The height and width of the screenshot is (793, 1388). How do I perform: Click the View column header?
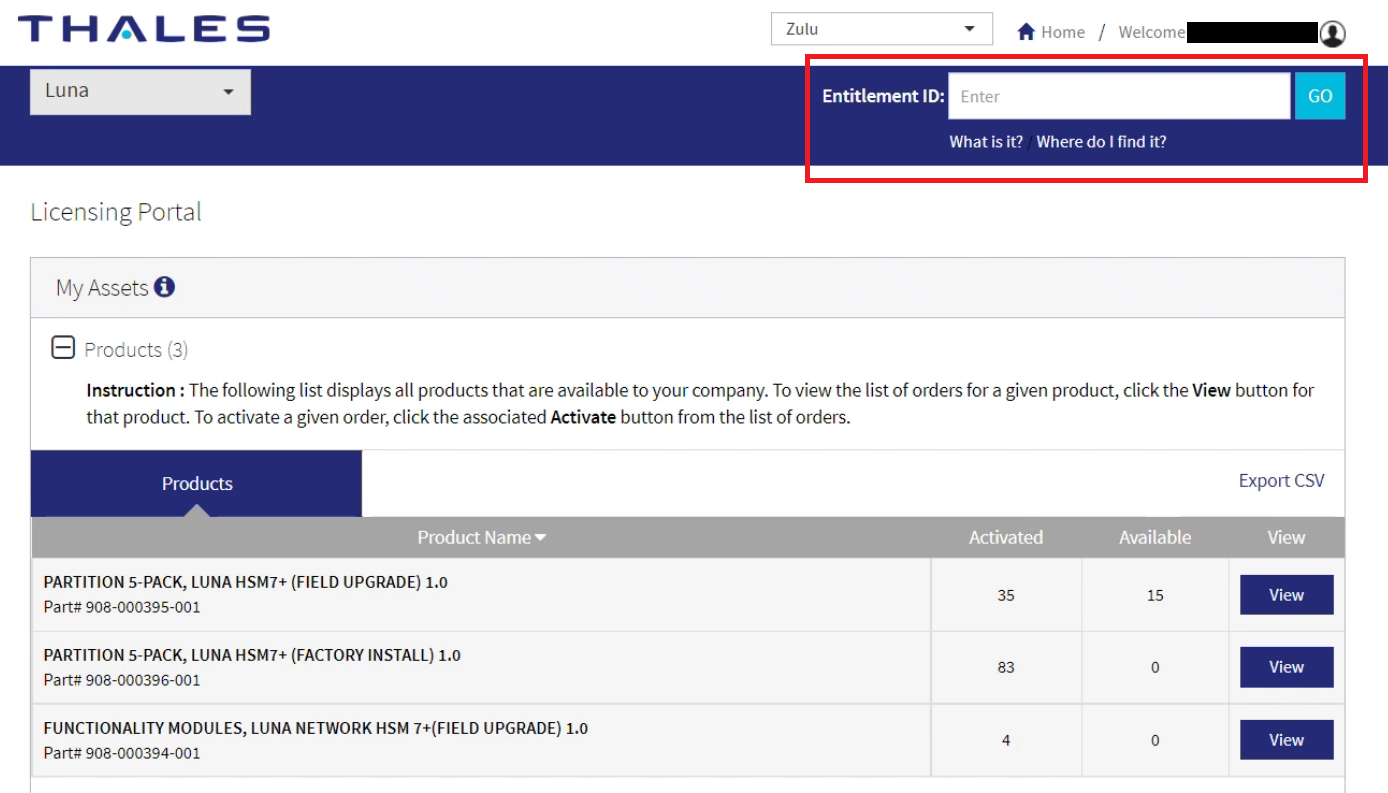coord(1286,537)
